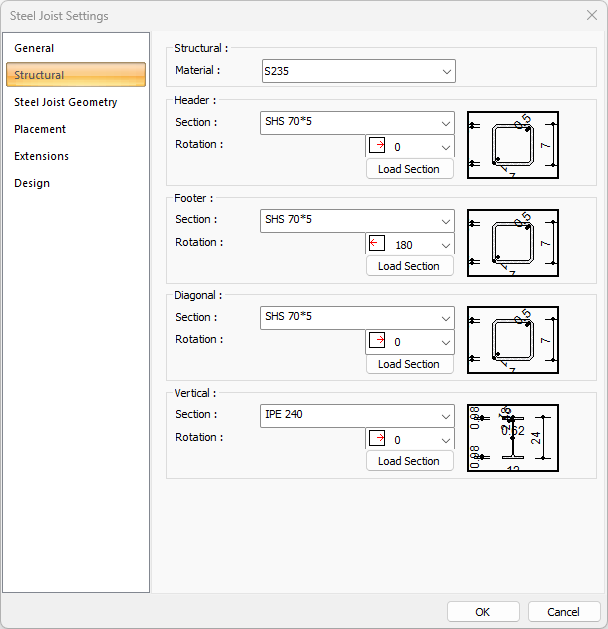Switch to the General tab
The height and width of the screenshot is (629, 608).
pyautogui.click(x=34, y=48)
